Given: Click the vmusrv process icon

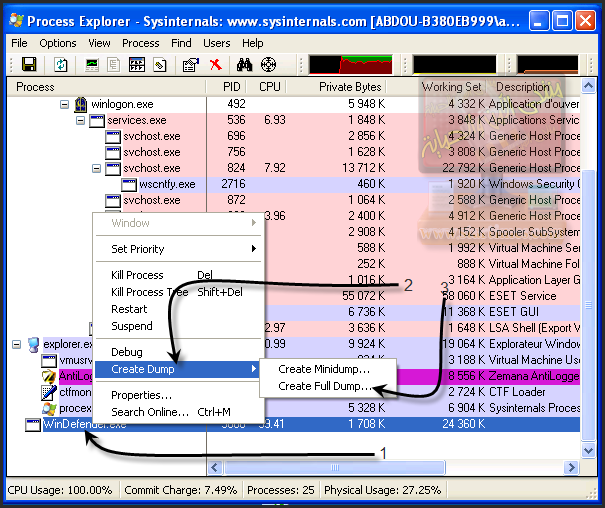Looking at the screenshot, I should [x=49, y=360].
